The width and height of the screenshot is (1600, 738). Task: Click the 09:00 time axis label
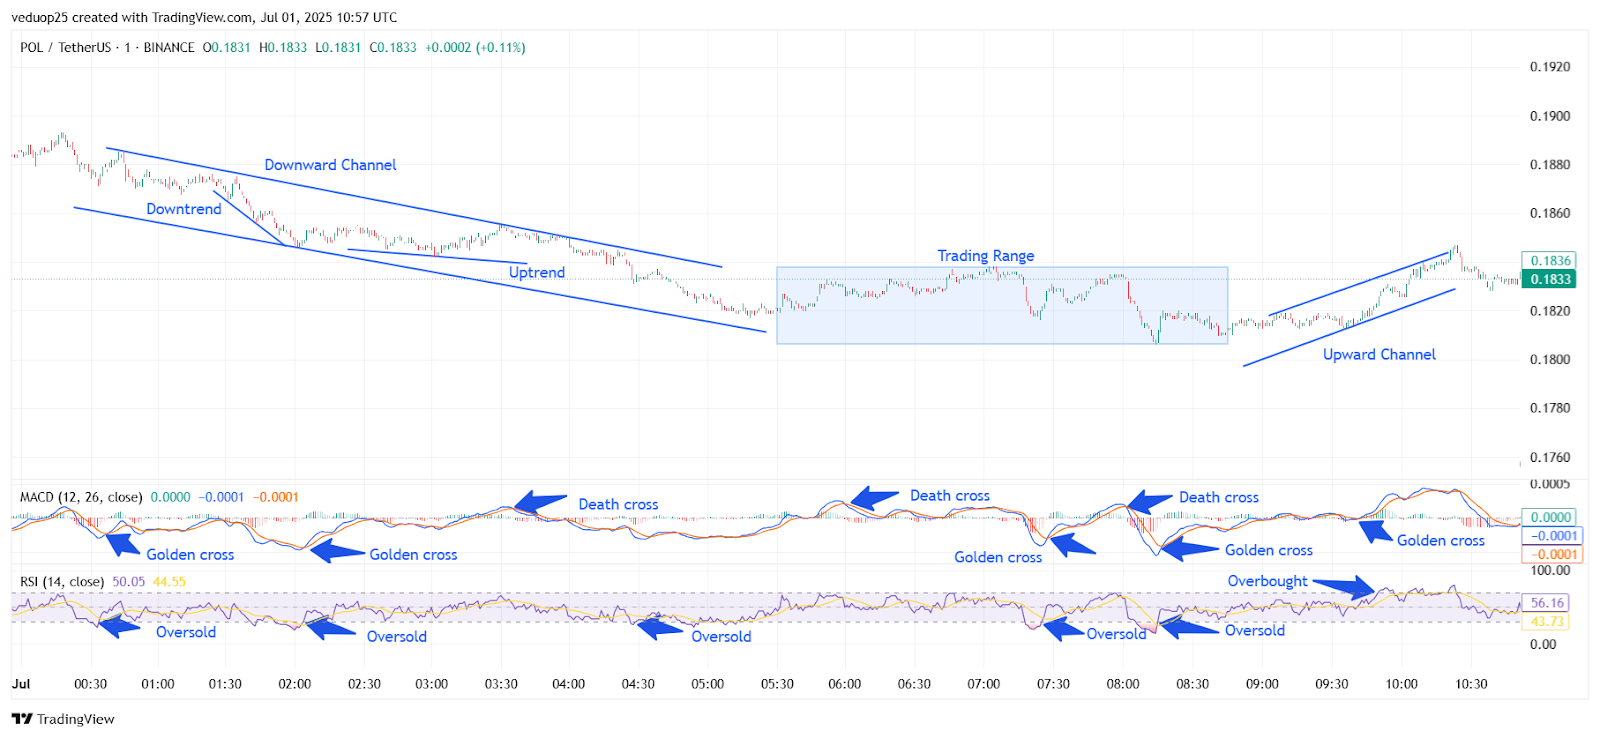[x=1262, y=684]
